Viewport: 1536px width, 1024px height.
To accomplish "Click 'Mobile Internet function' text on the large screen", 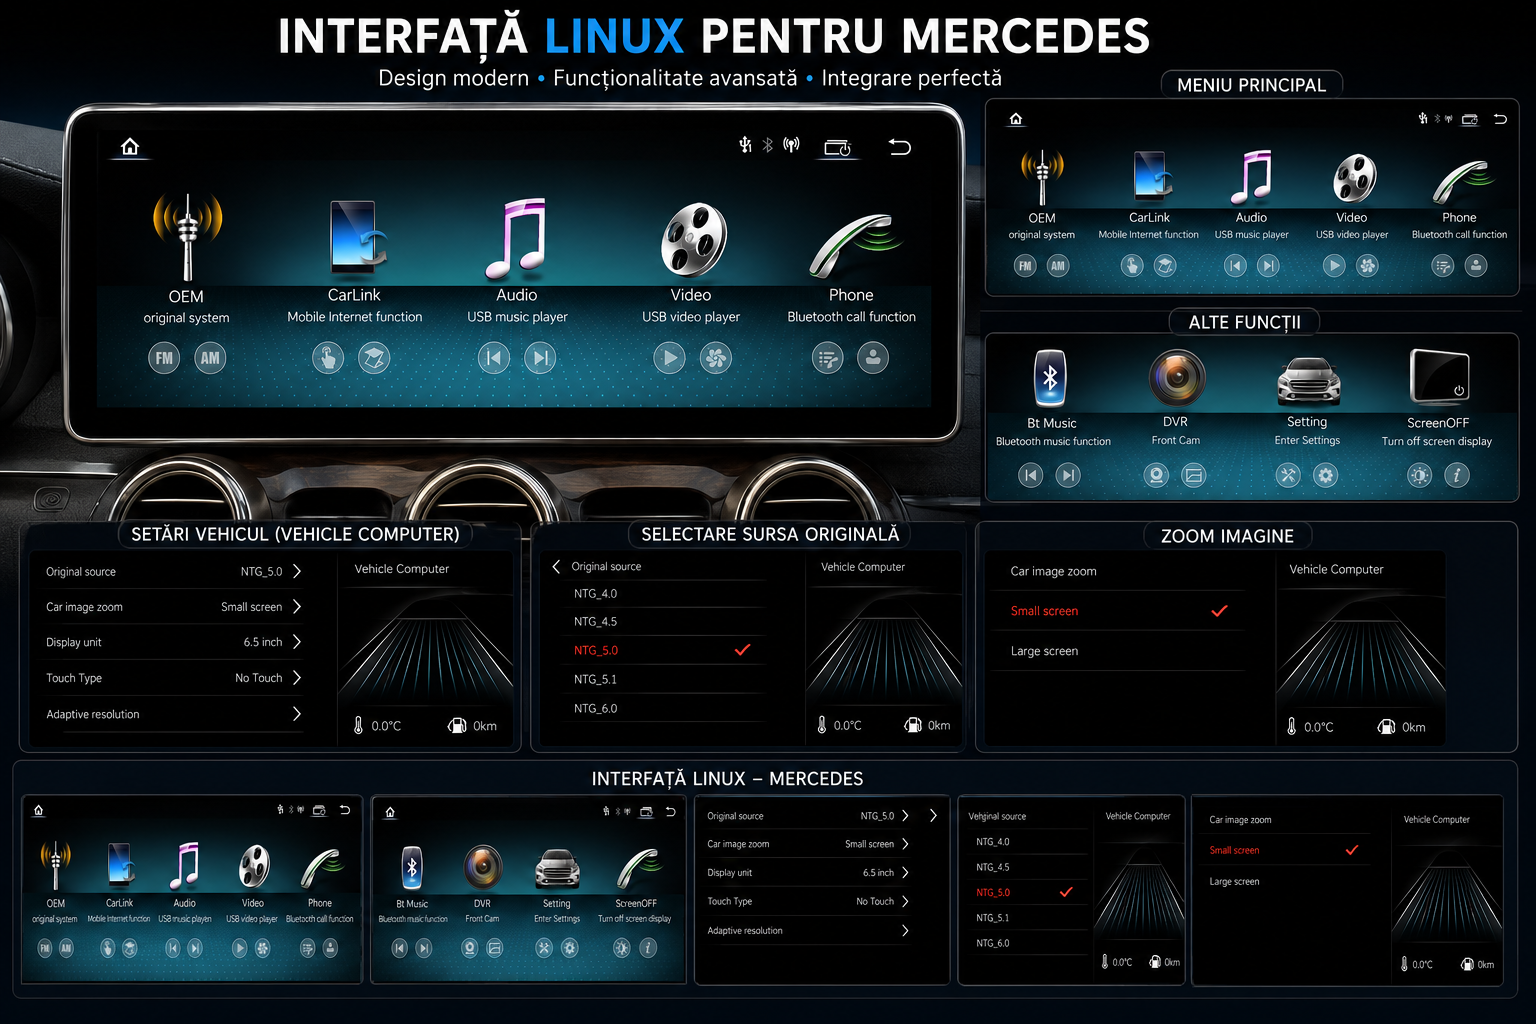I will (x=355, y=317).
